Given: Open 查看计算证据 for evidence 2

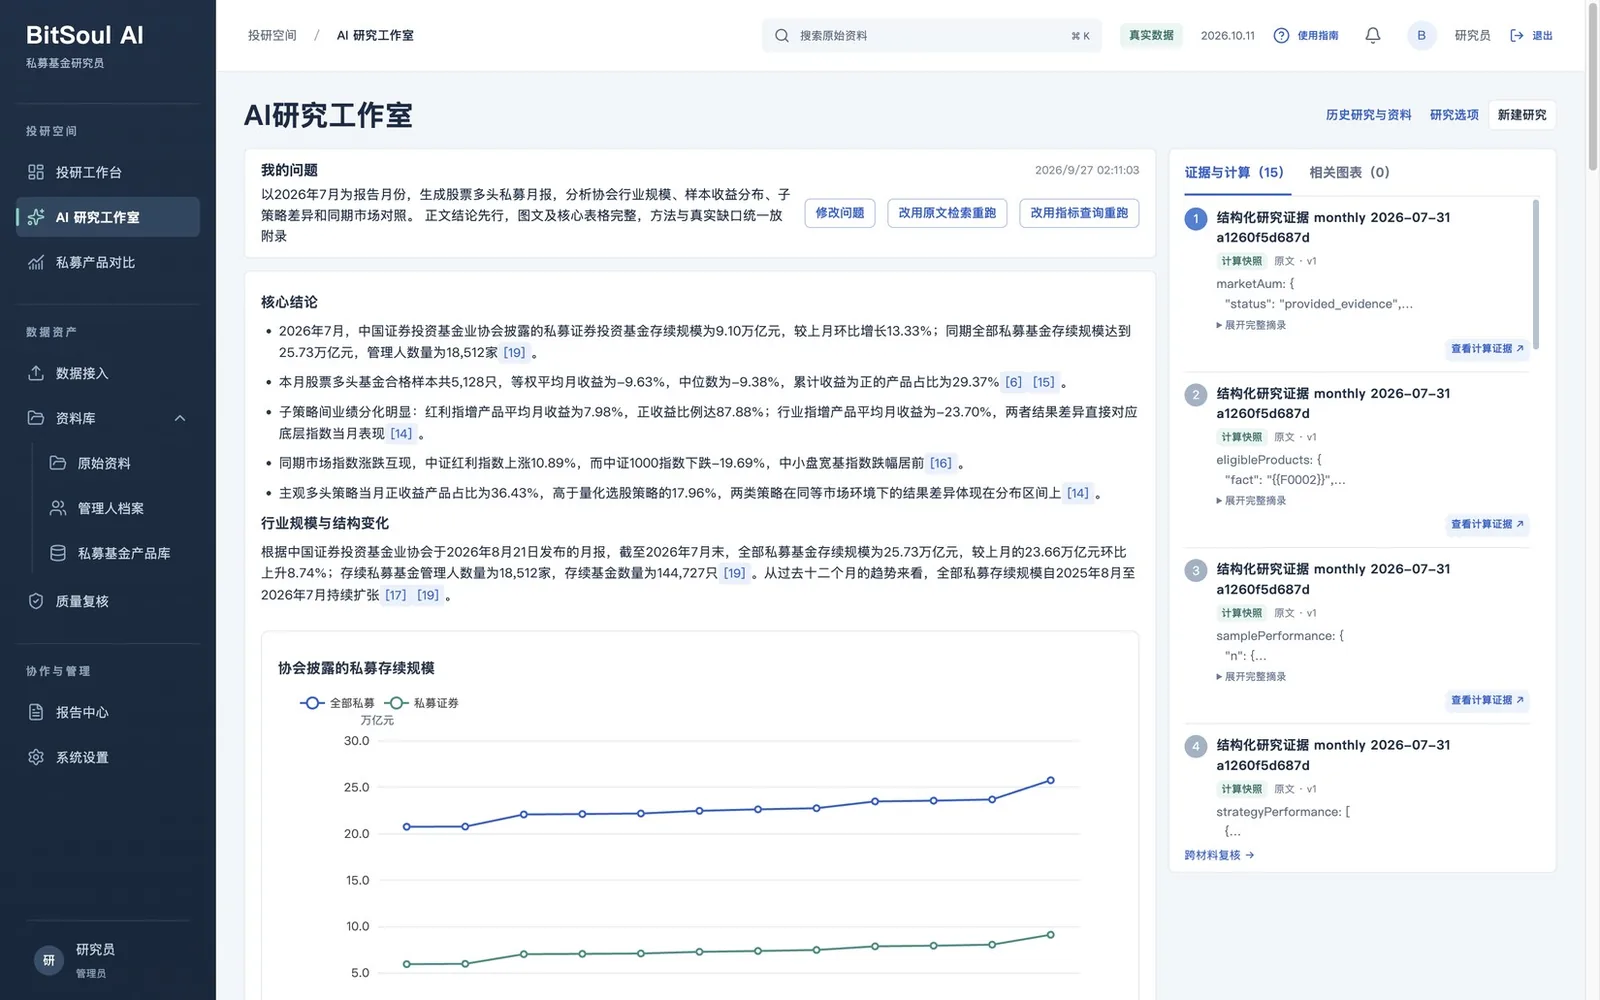Looking at the screenshot, I should [1487, 524].
